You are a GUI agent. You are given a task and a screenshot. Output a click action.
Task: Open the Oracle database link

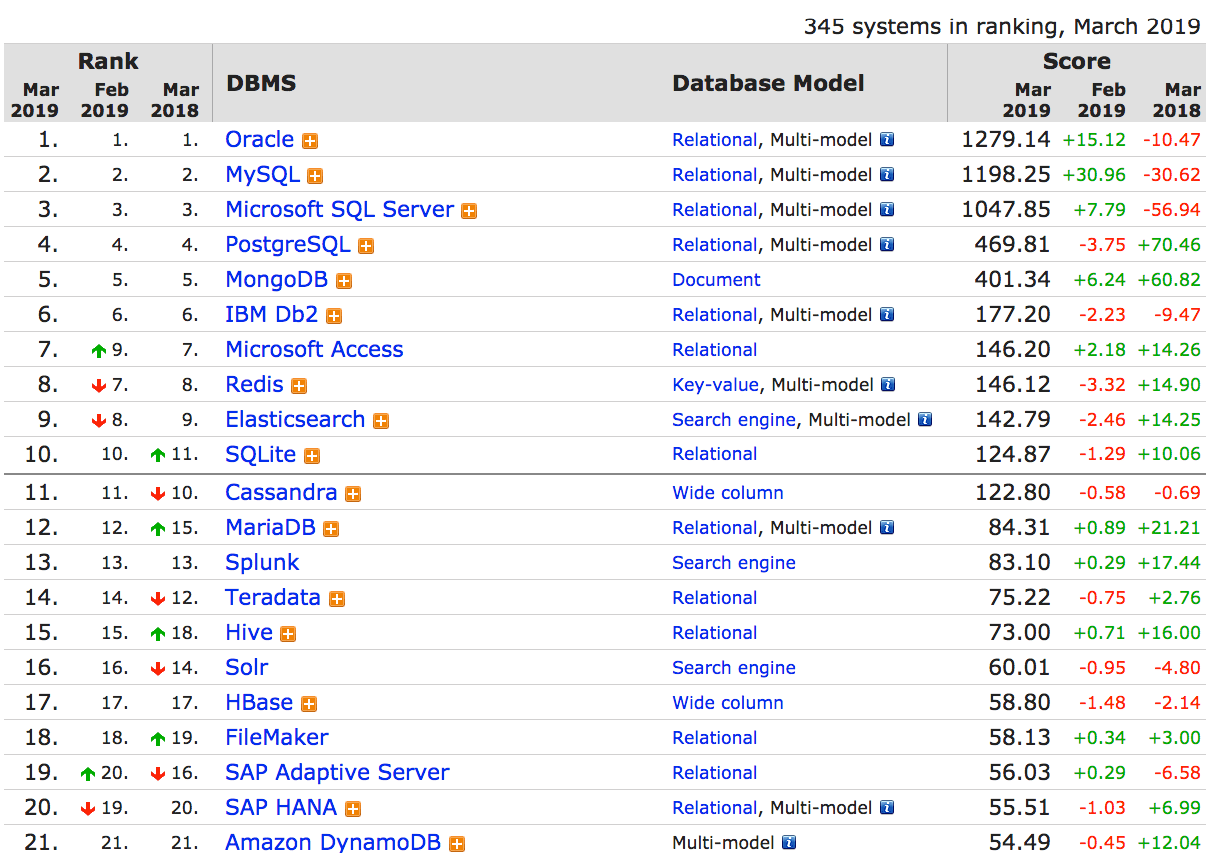[x=260, y=140]
